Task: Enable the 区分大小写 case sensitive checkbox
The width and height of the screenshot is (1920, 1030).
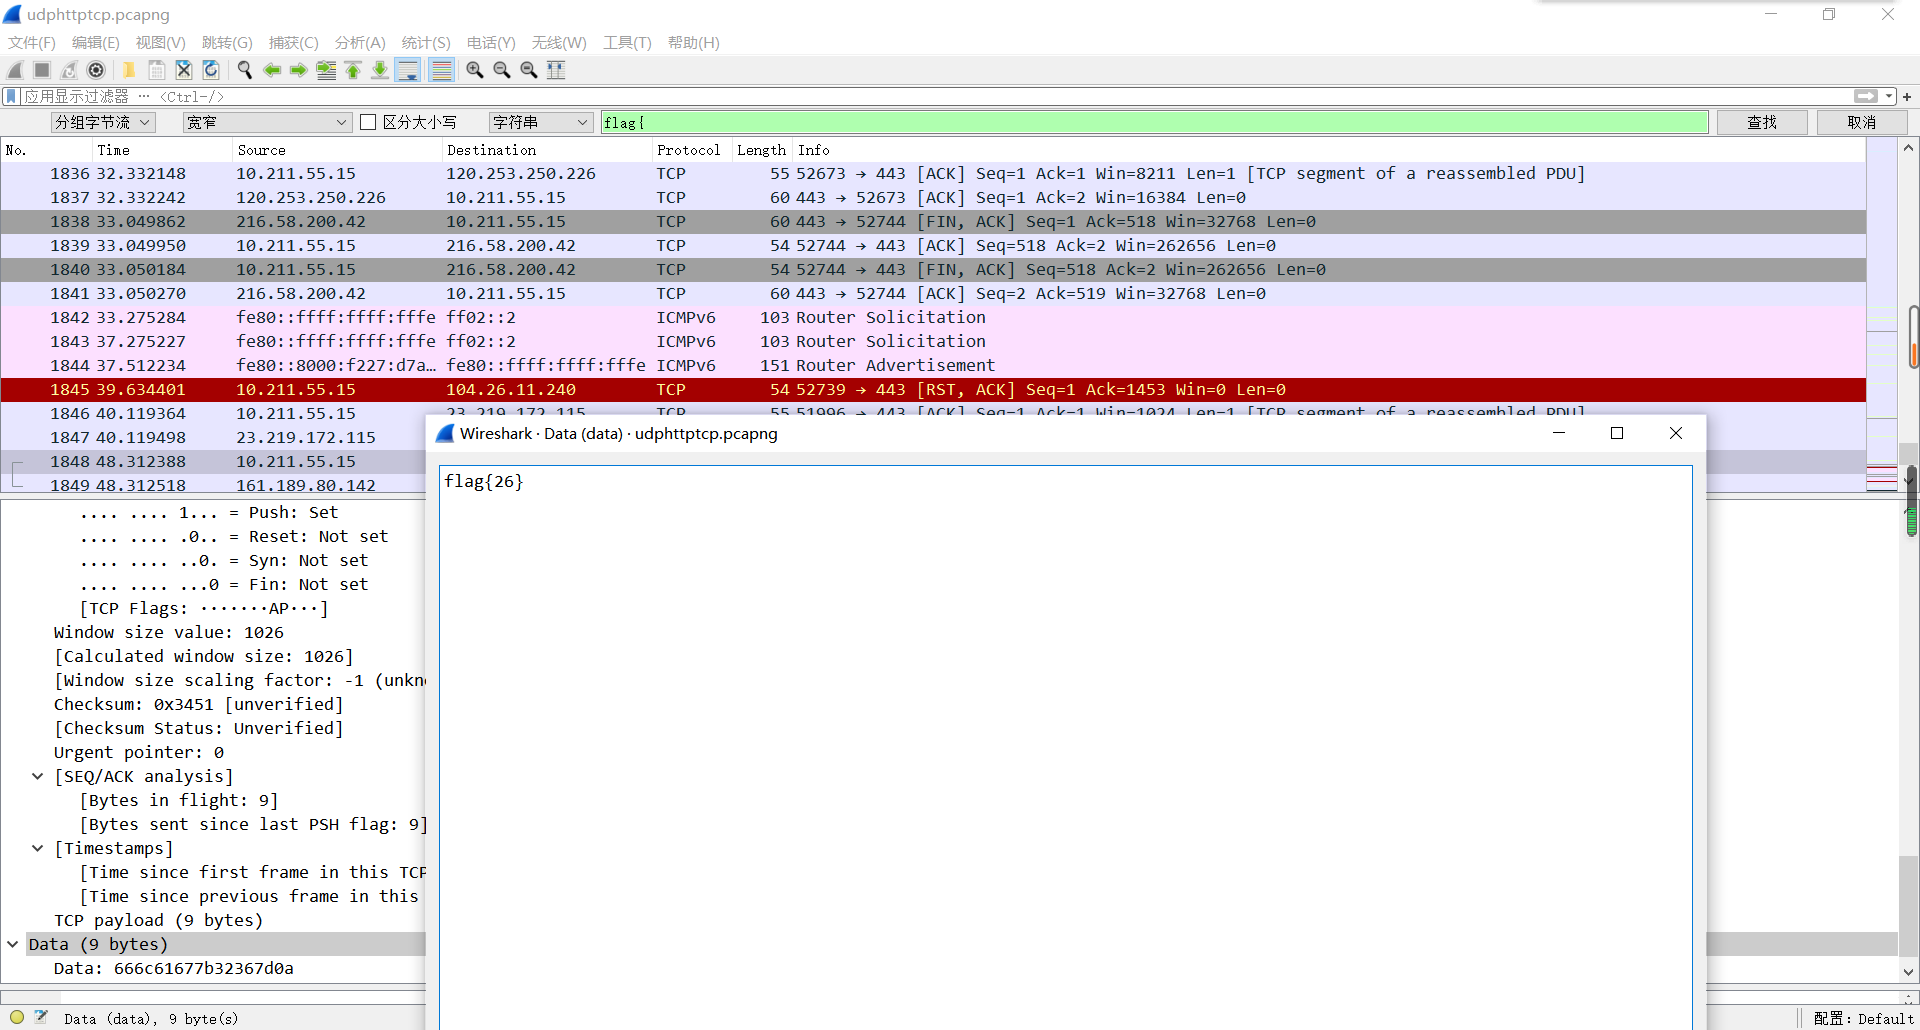Action: (368, 122)
